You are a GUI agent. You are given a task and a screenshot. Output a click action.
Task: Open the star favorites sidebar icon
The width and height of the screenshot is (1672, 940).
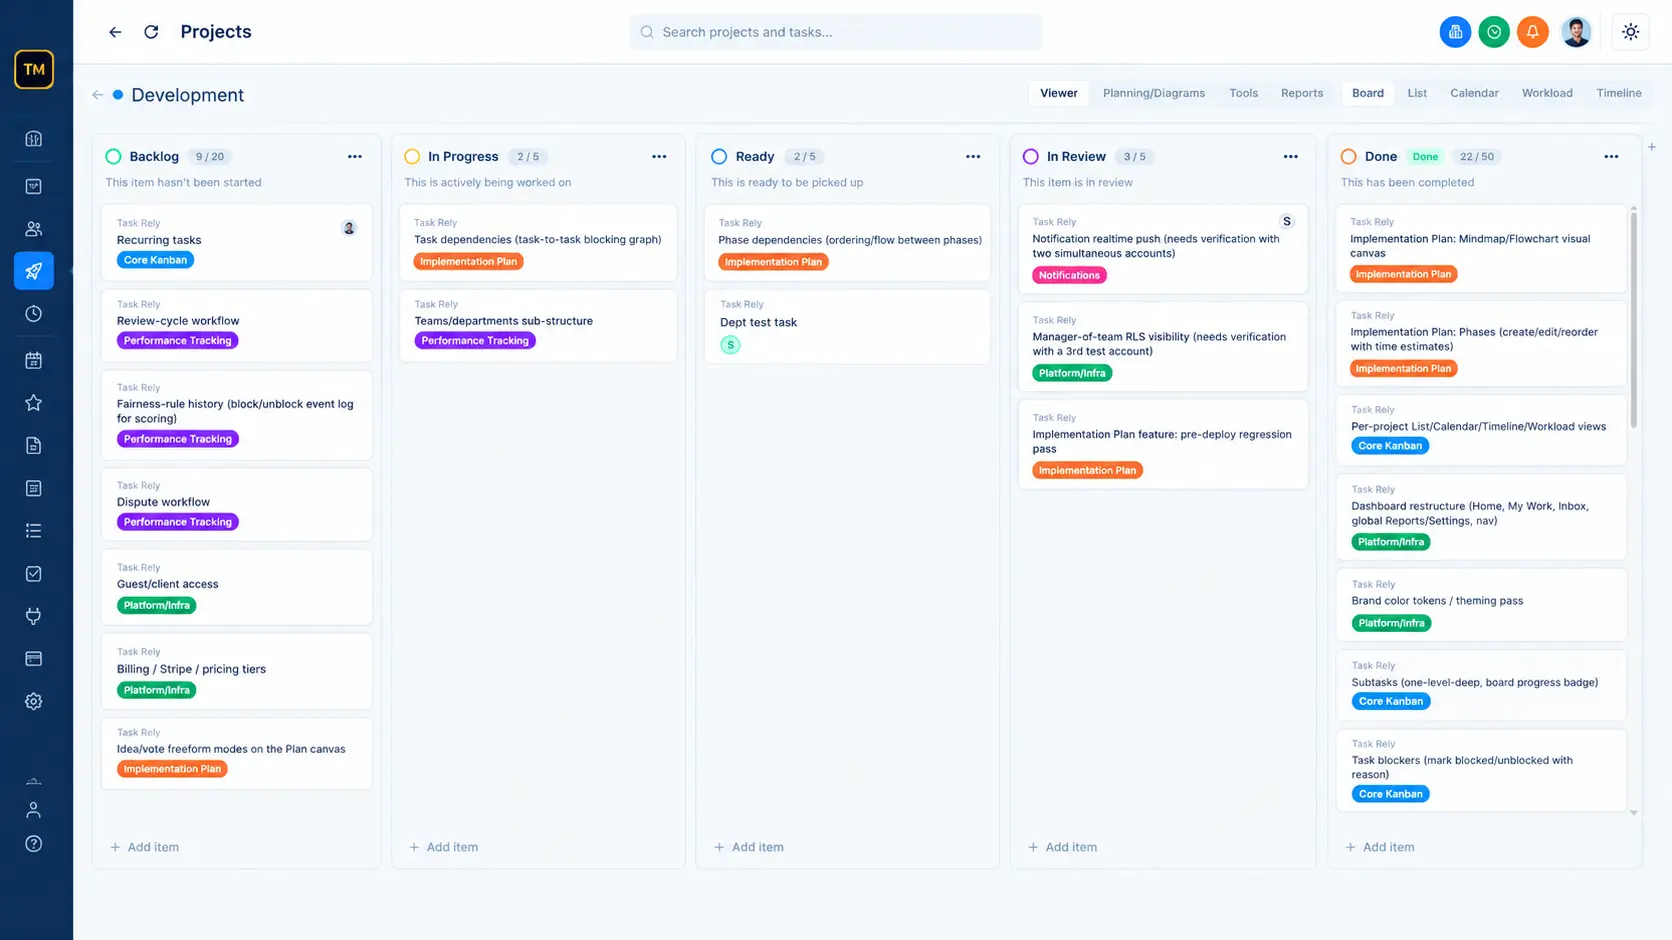[34, 403]
